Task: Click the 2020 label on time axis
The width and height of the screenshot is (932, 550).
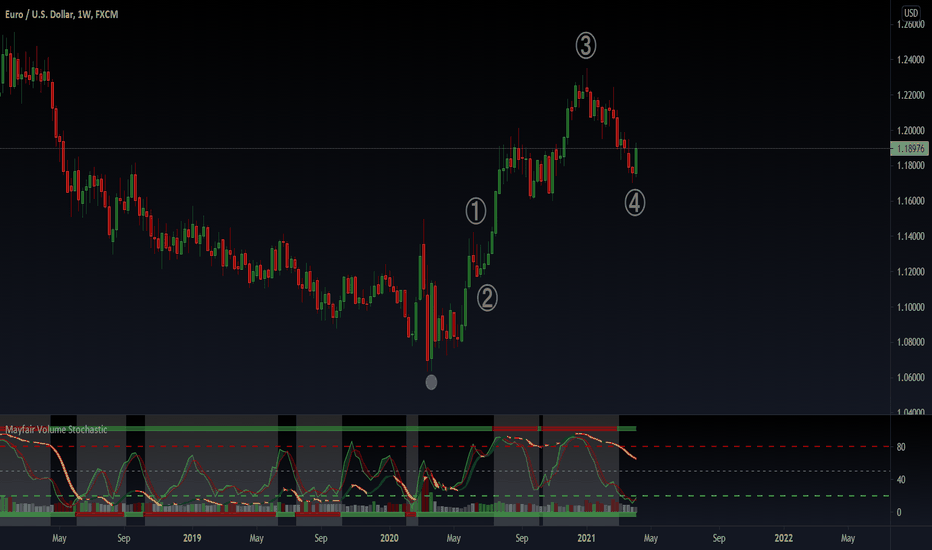Action: pos(389,538)
